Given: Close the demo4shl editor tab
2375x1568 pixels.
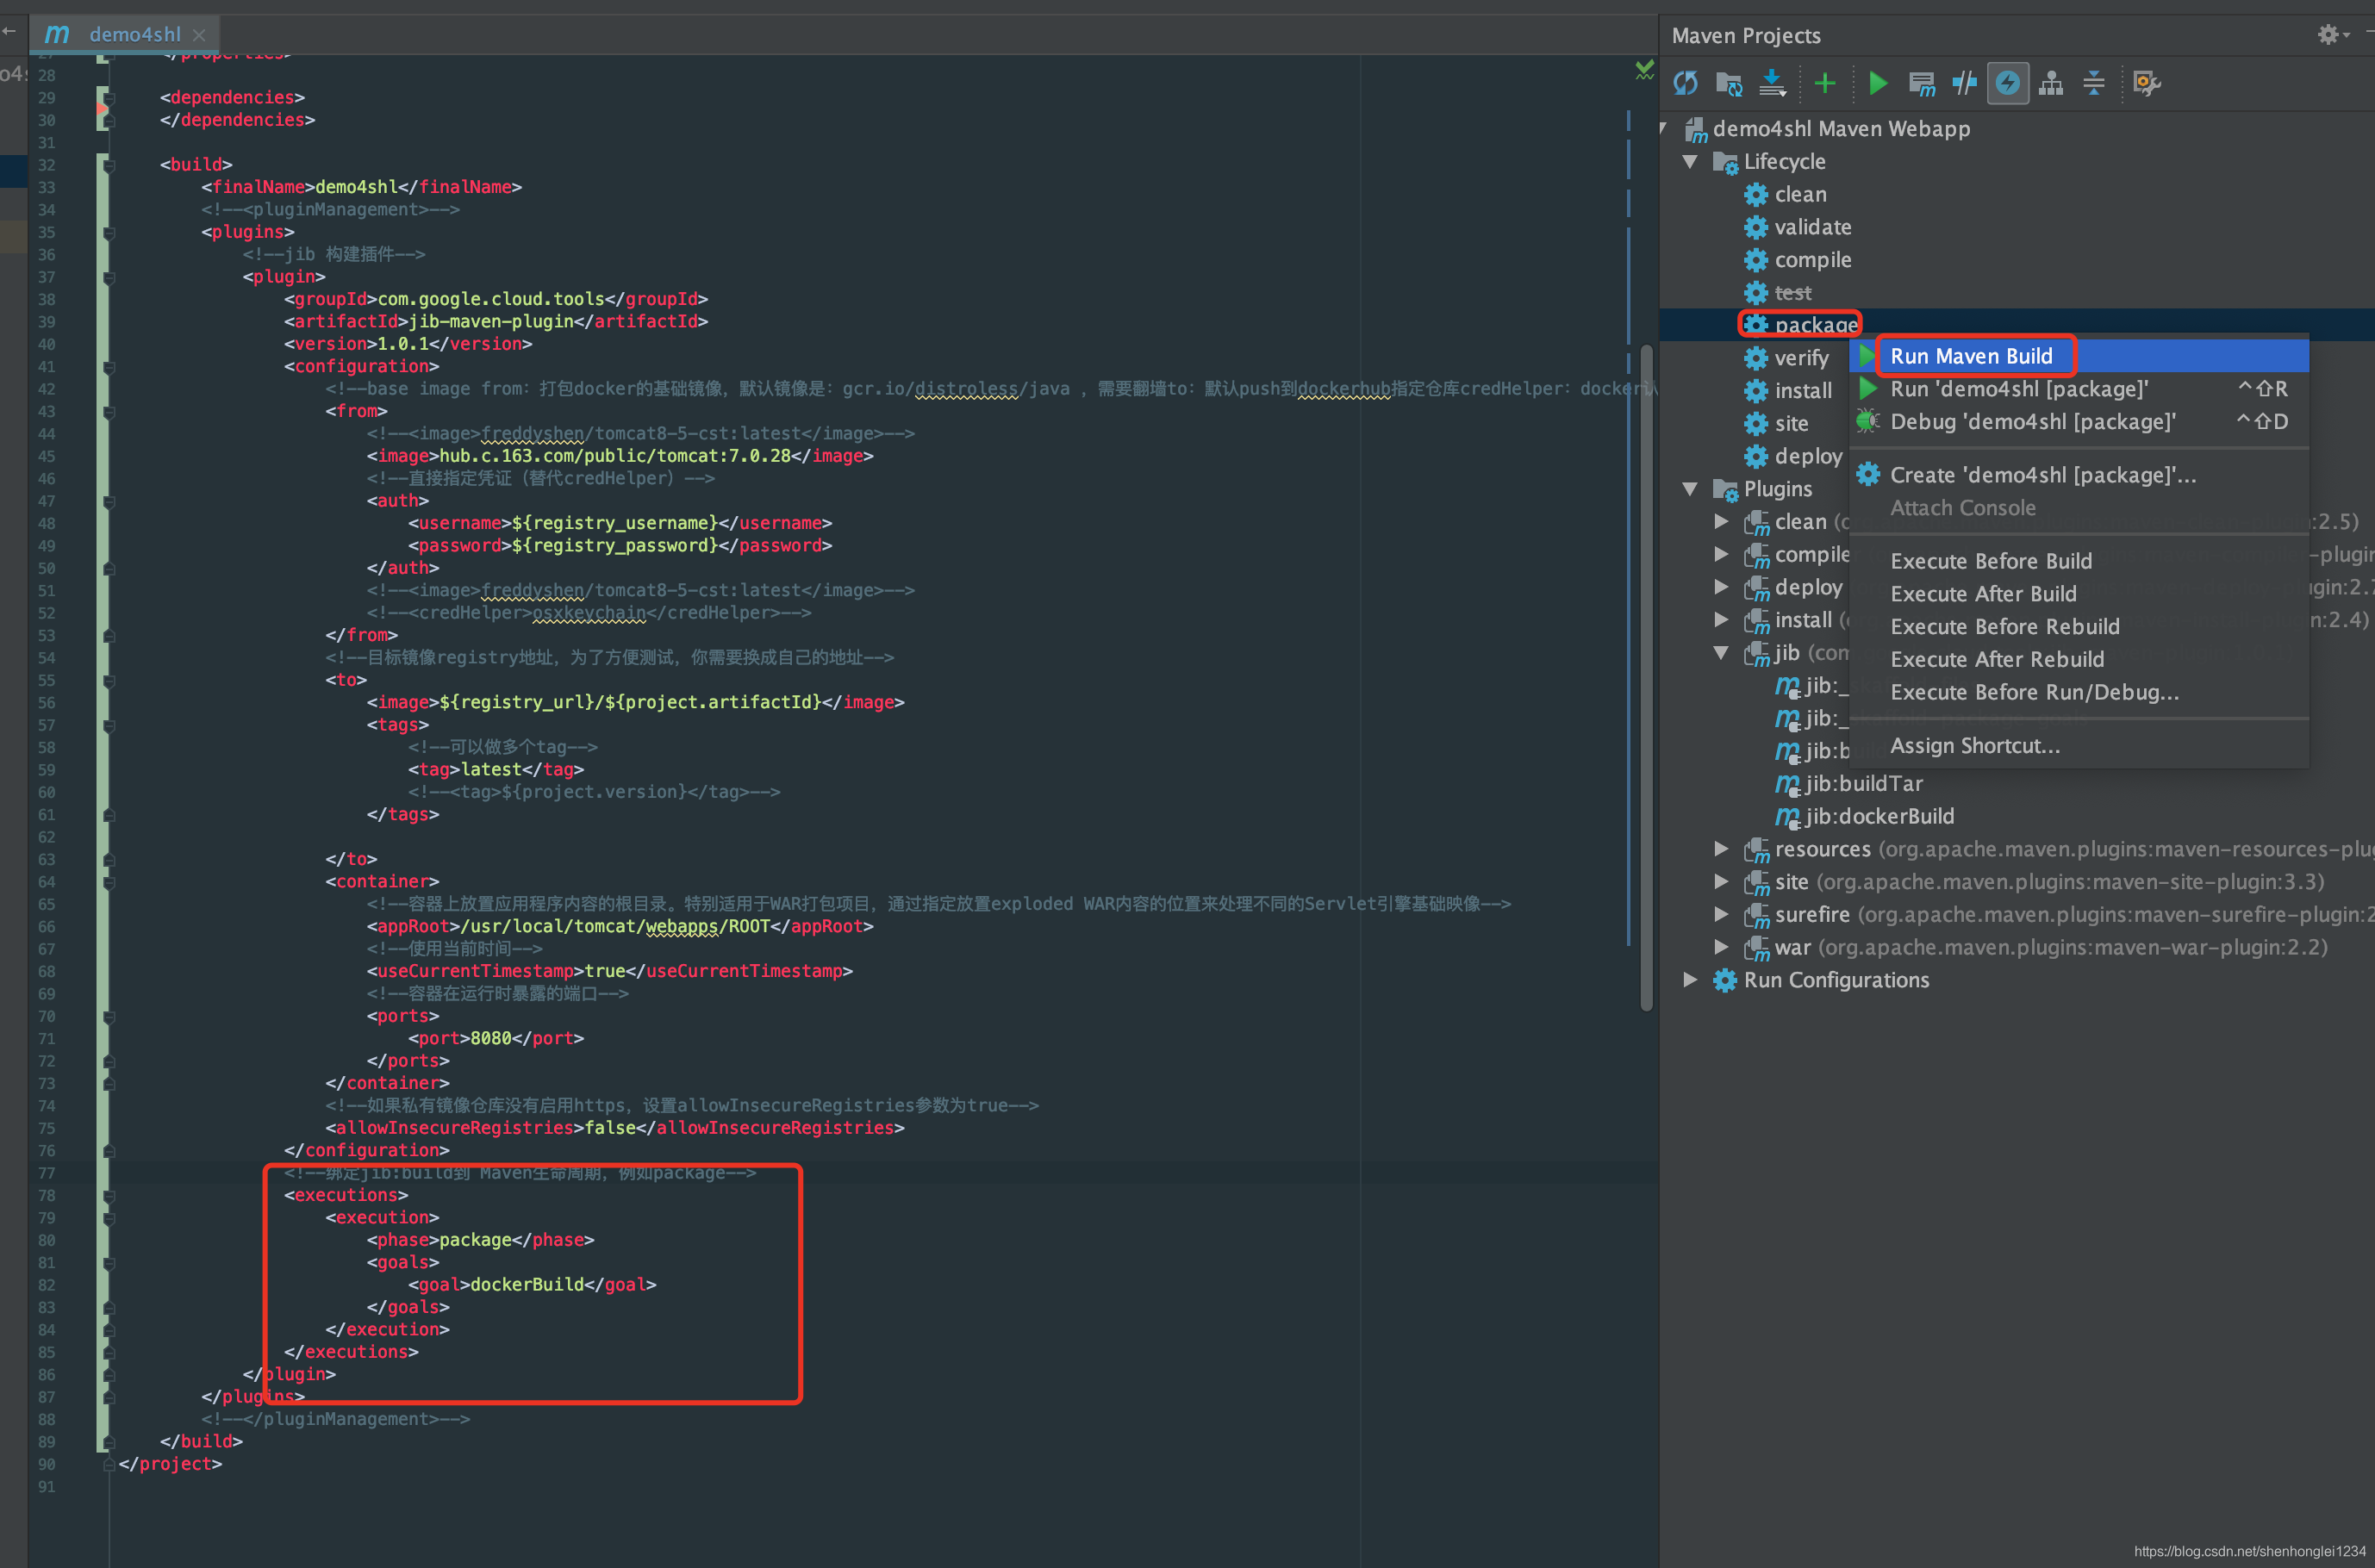Looking at the screenshot, I should pyautogui.click(x=199, y=35).
